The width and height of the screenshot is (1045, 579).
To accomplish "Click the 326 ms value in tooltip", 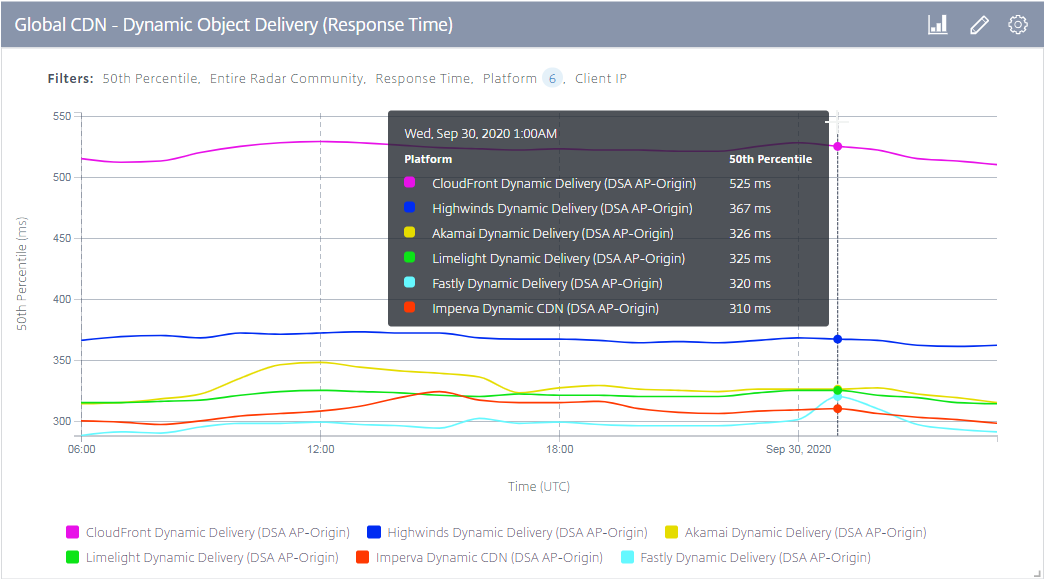I will click(x=750, y=234).
